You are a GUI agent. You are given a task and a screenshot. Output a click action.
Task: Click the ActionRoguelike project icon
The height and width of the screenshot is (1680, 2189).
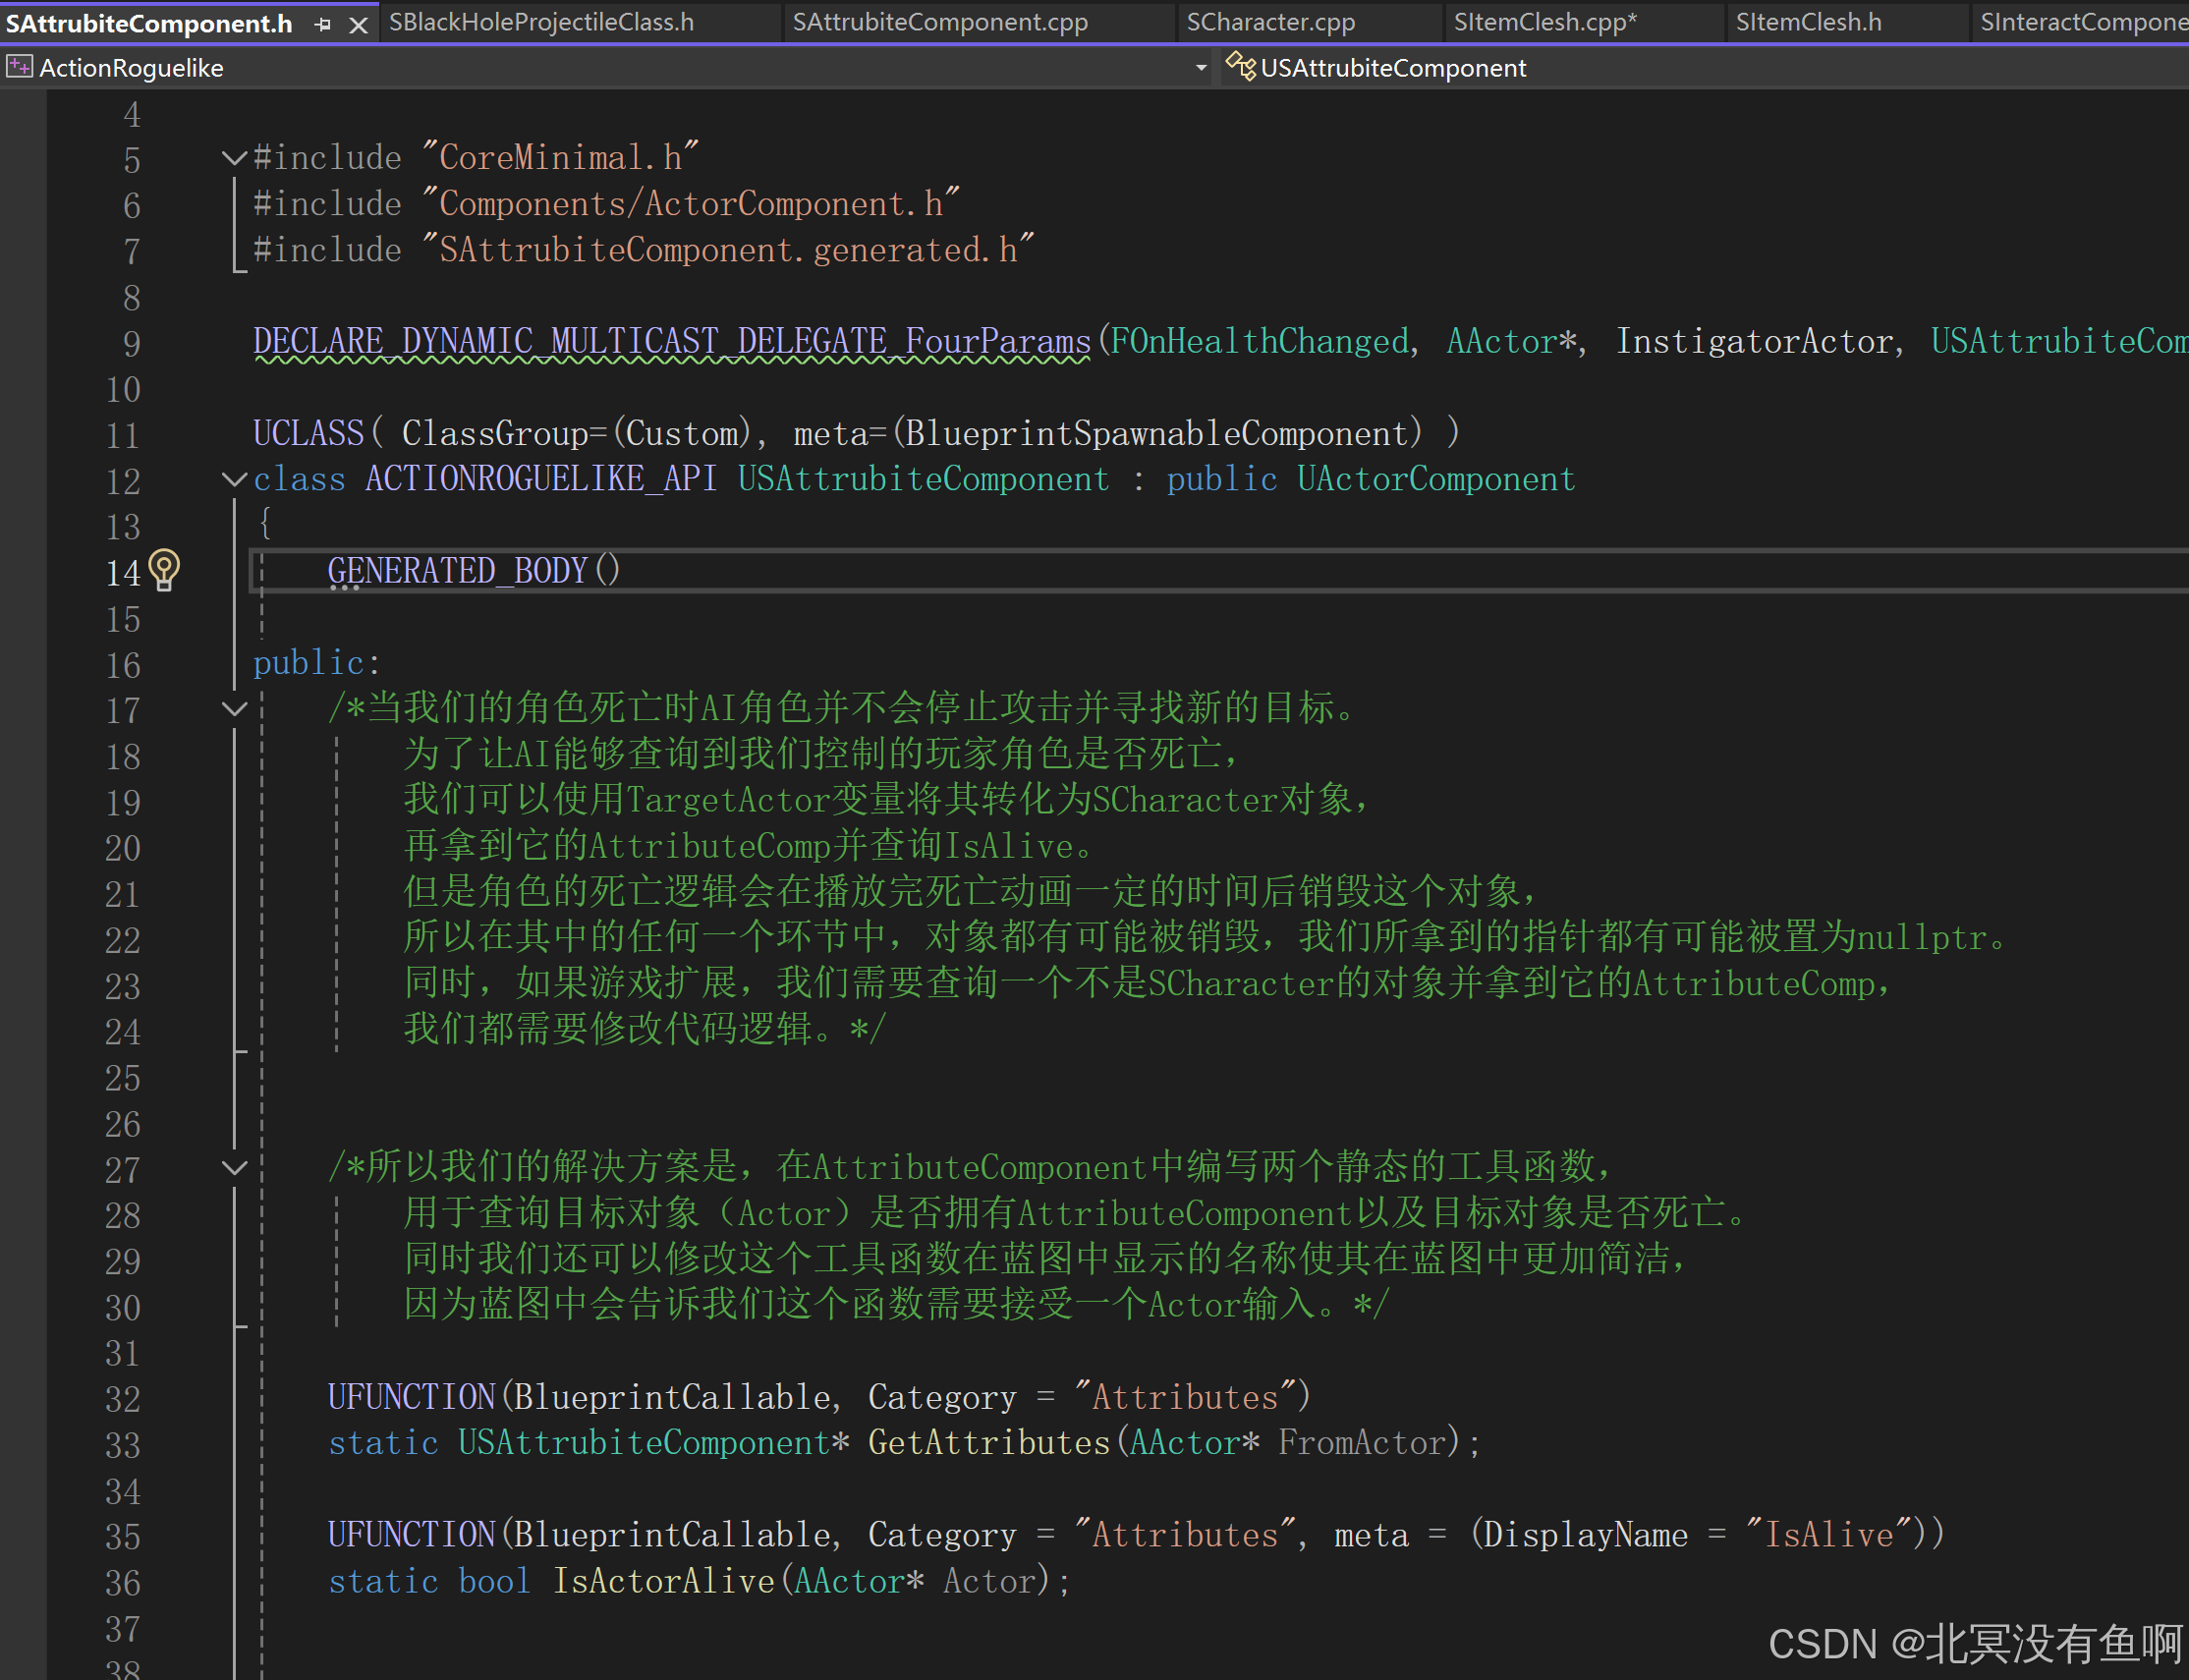18,67
